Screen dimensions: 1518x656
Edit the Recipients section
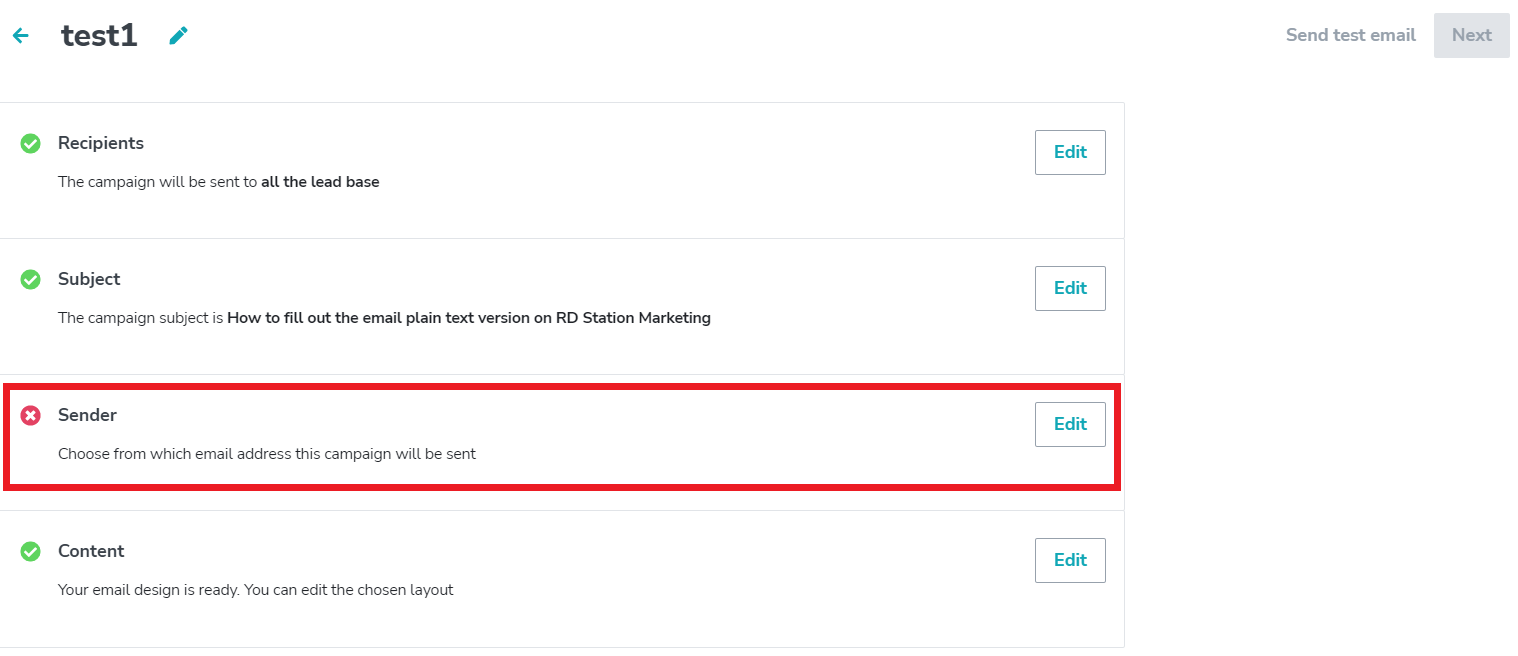tap(1070, 152)
